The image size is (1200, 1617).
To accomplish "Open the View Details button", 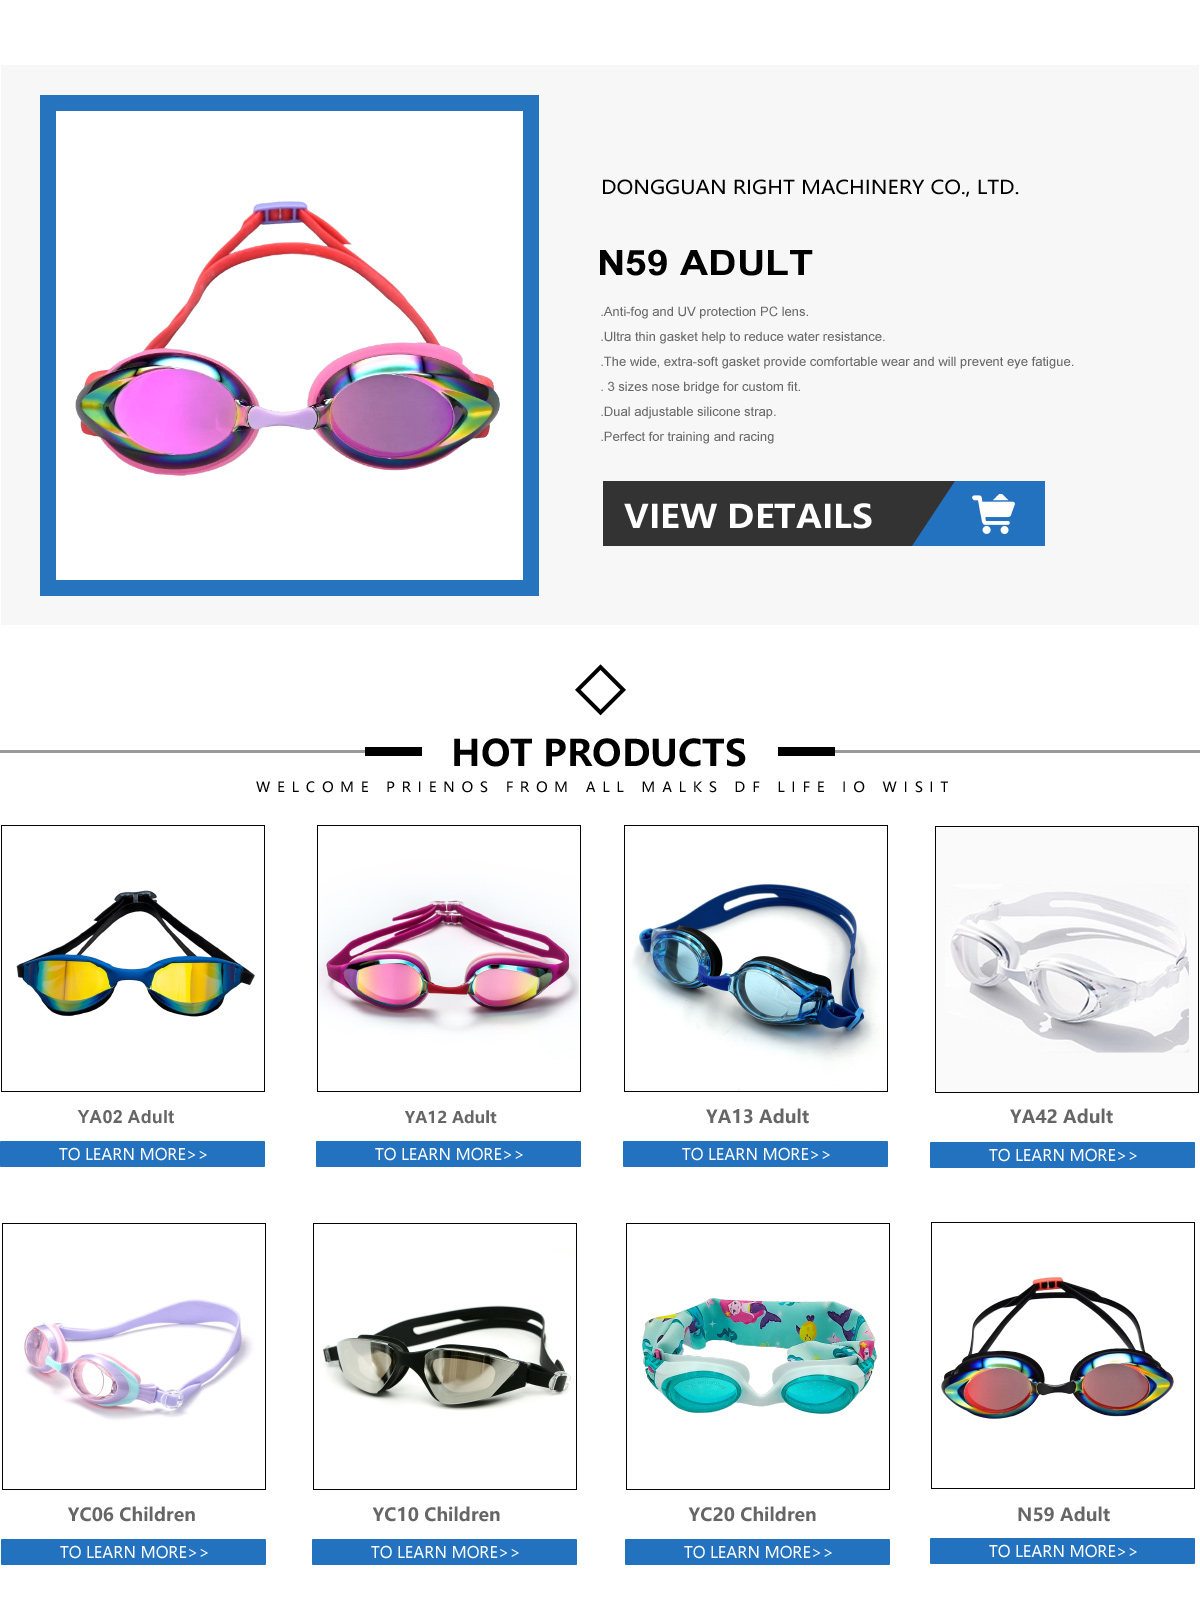I will tap(823, 514).
